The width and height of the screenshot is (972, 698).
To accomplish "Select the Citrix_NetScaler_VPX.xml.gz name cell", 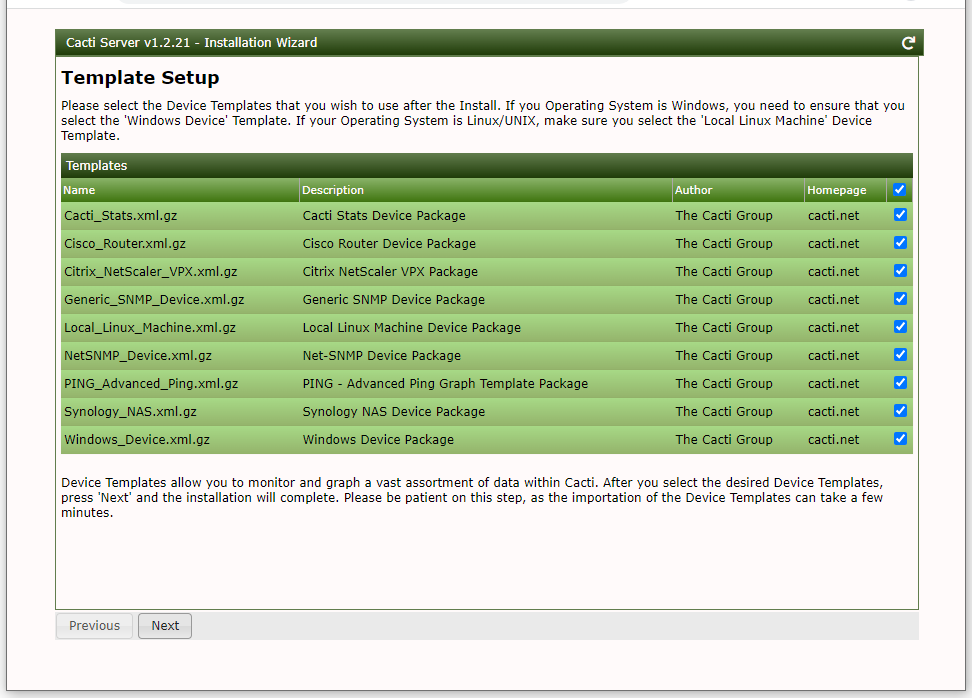I will pos(180,272).
